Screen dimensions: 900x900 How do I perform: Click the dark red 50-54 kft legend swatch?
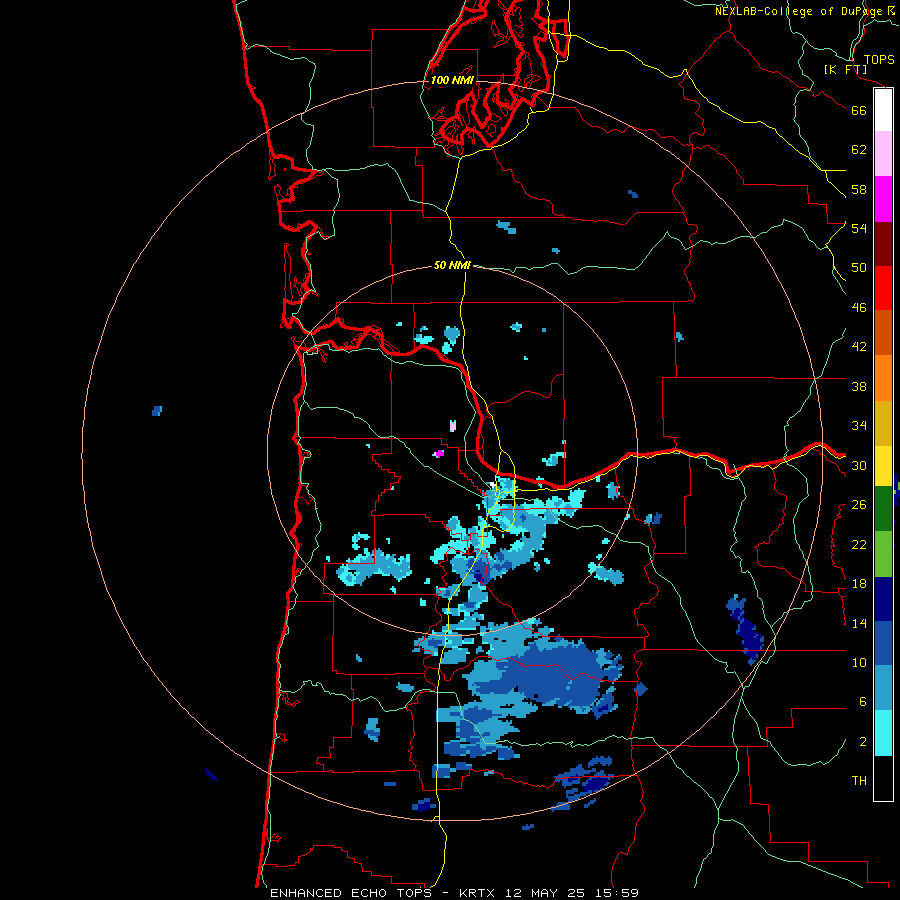883,244
